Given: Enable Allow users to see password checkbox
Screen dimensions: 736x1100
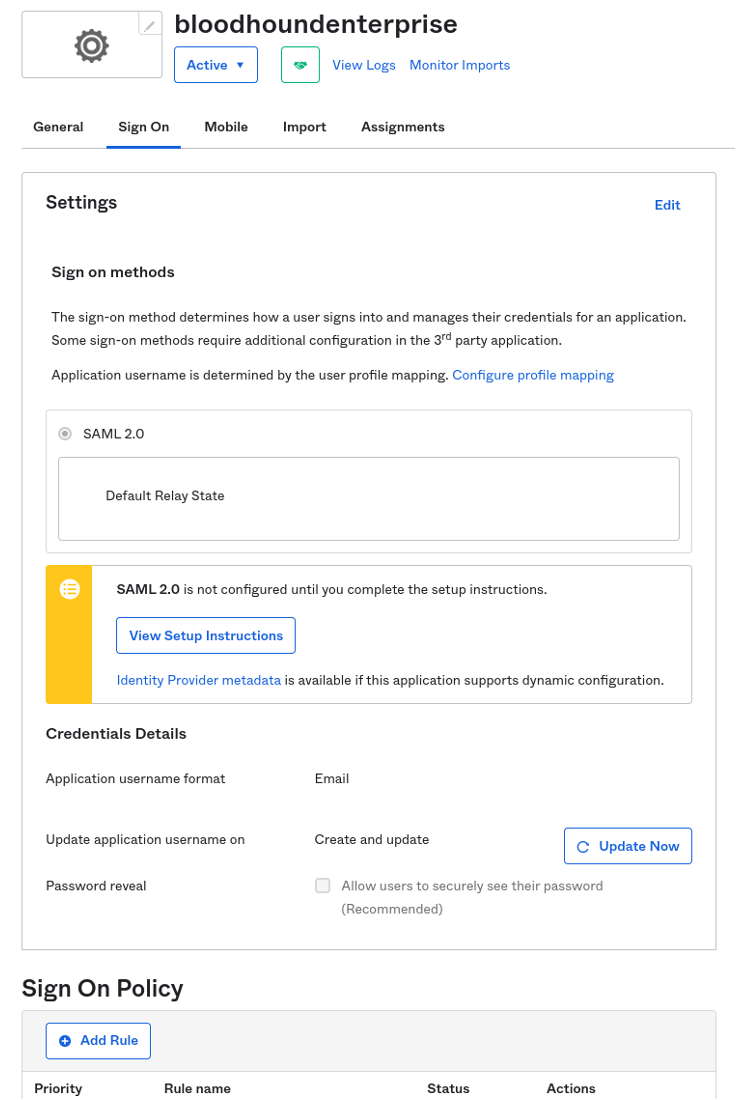Looking at the screenshot, I should 323,885.
